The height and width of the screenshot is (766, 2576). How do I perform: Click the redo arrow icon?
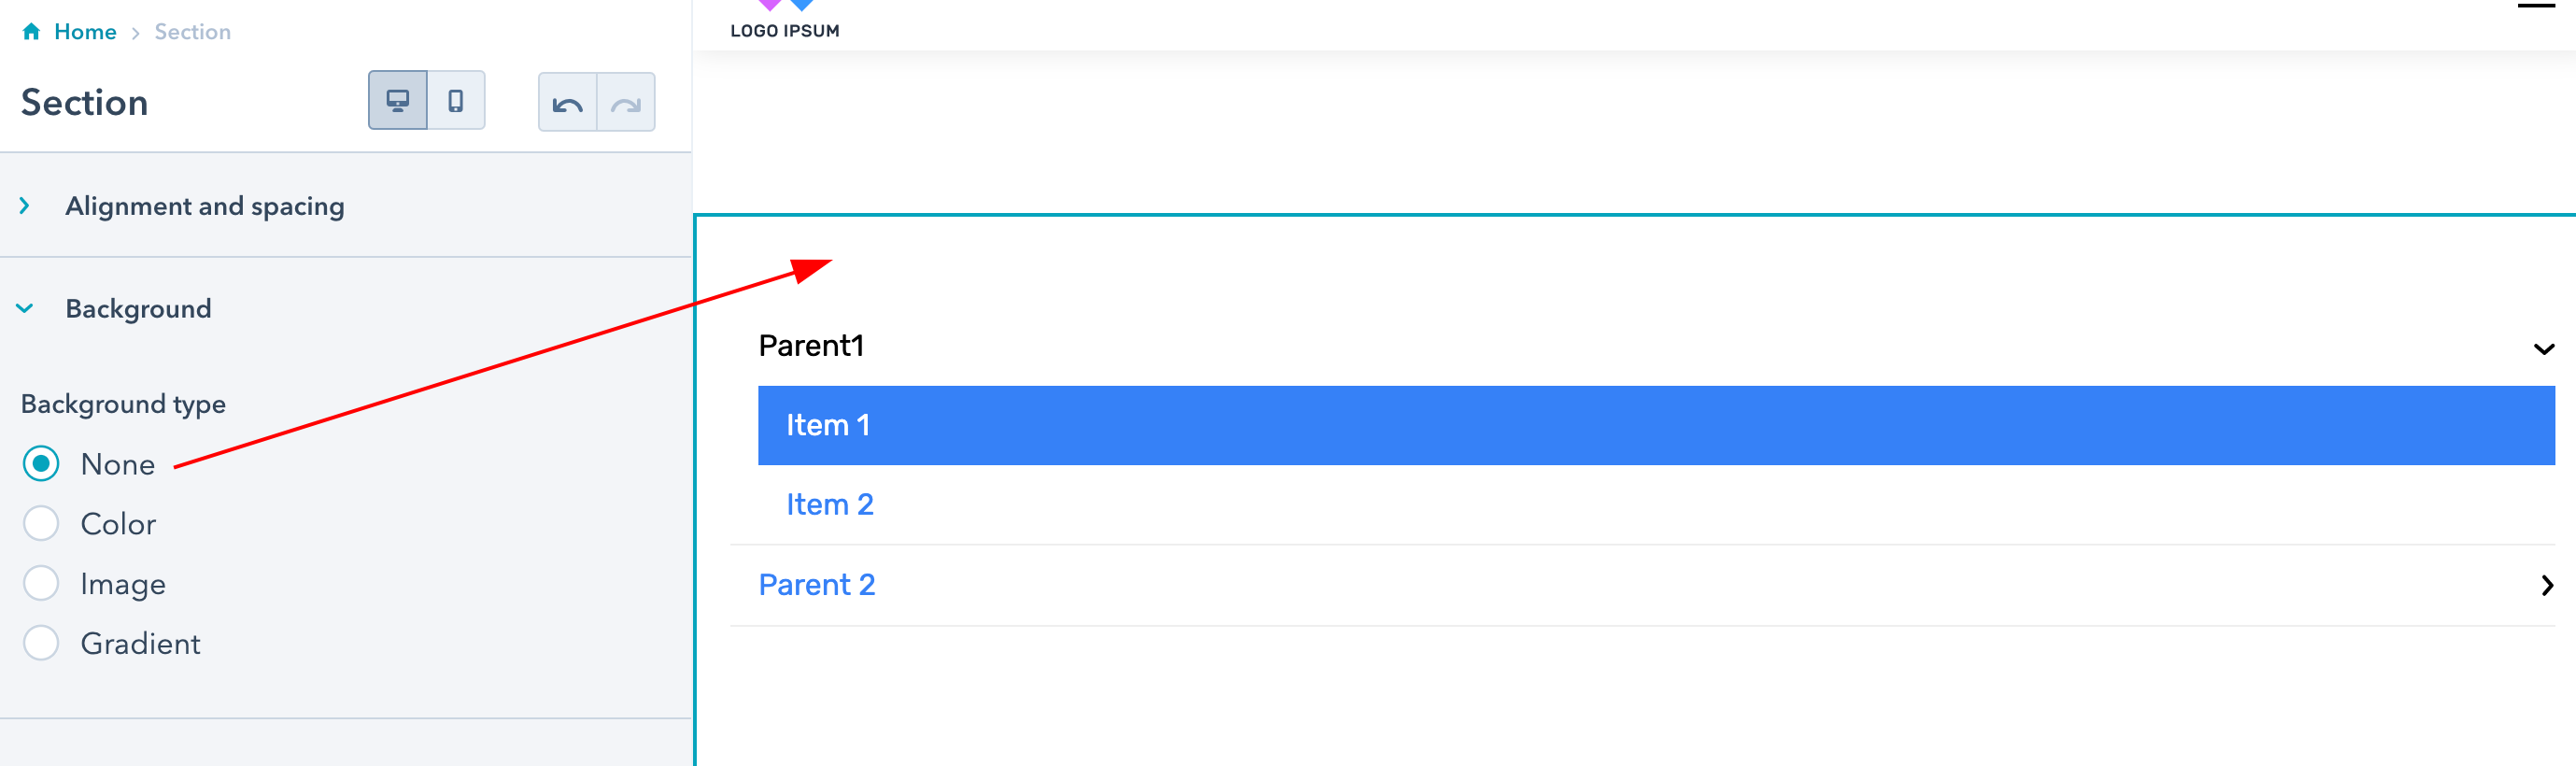pos(626,102)
